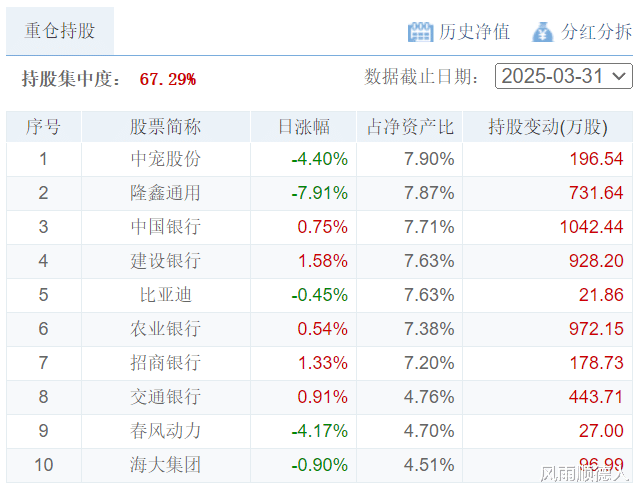Click row number 10
Screen dimensions: 639x495
tap(44, 465)
